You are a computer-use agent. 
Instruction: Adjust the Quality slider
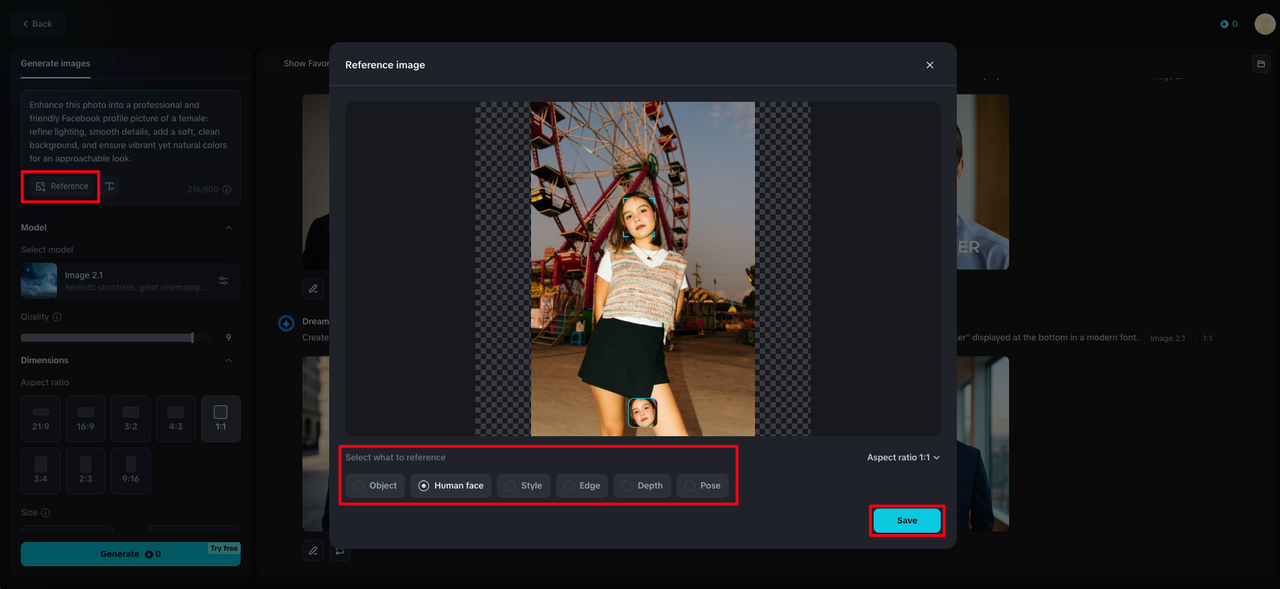(192, 338)
